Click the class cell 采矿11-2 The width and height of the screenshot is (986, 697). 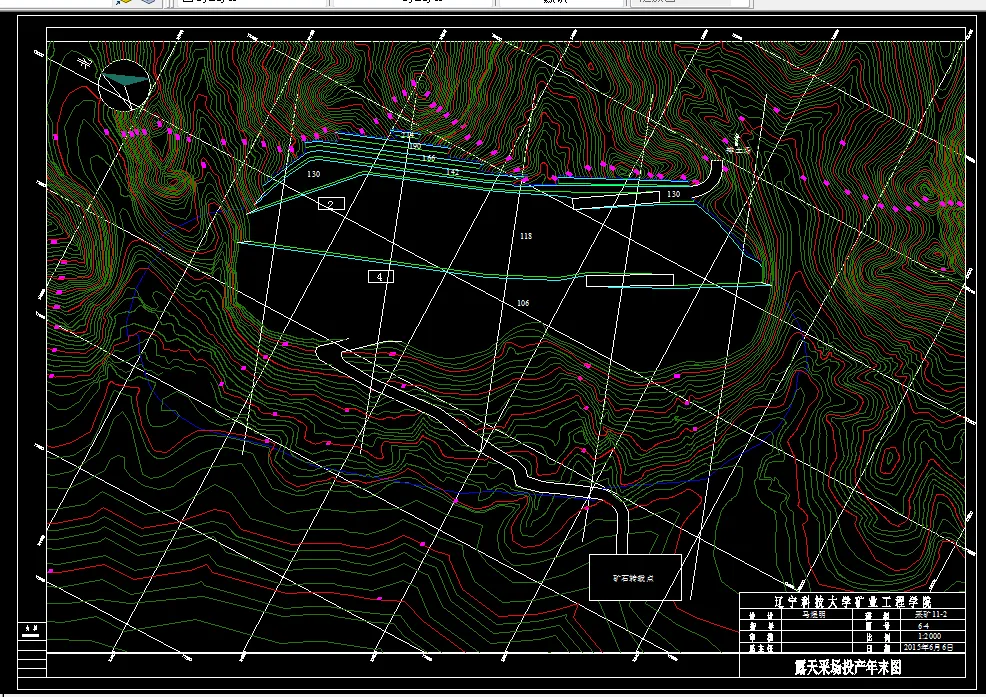coord(931,615)
